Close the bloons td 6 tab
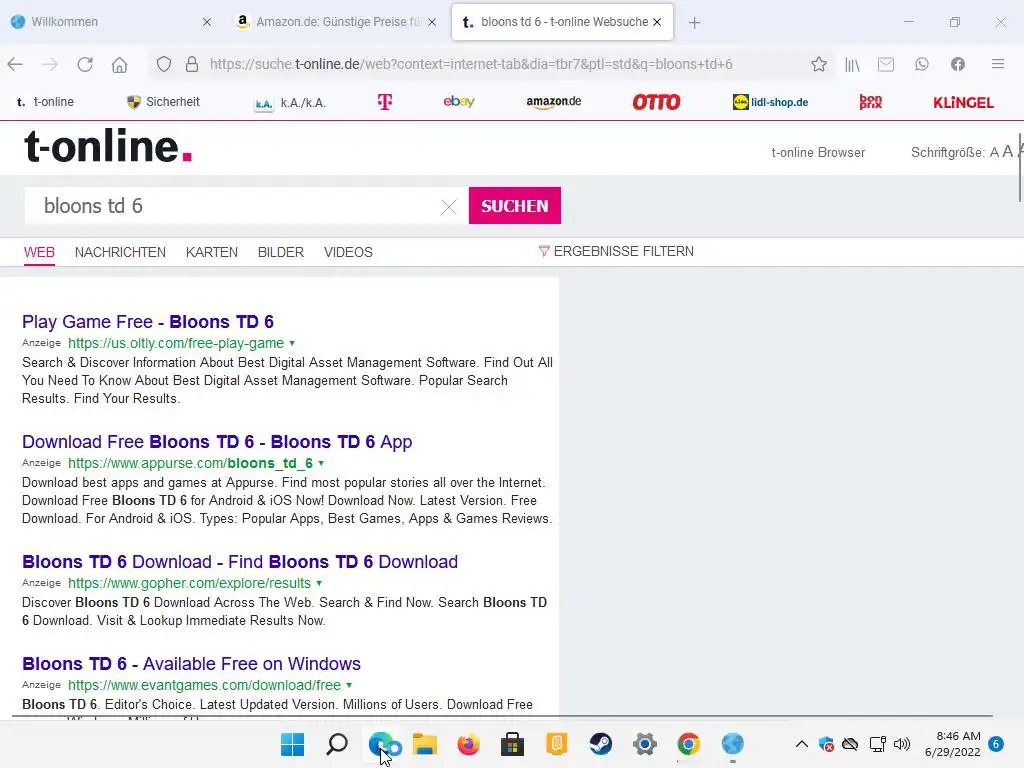The height and width of the screenshot is (768, 1024). 657,22
